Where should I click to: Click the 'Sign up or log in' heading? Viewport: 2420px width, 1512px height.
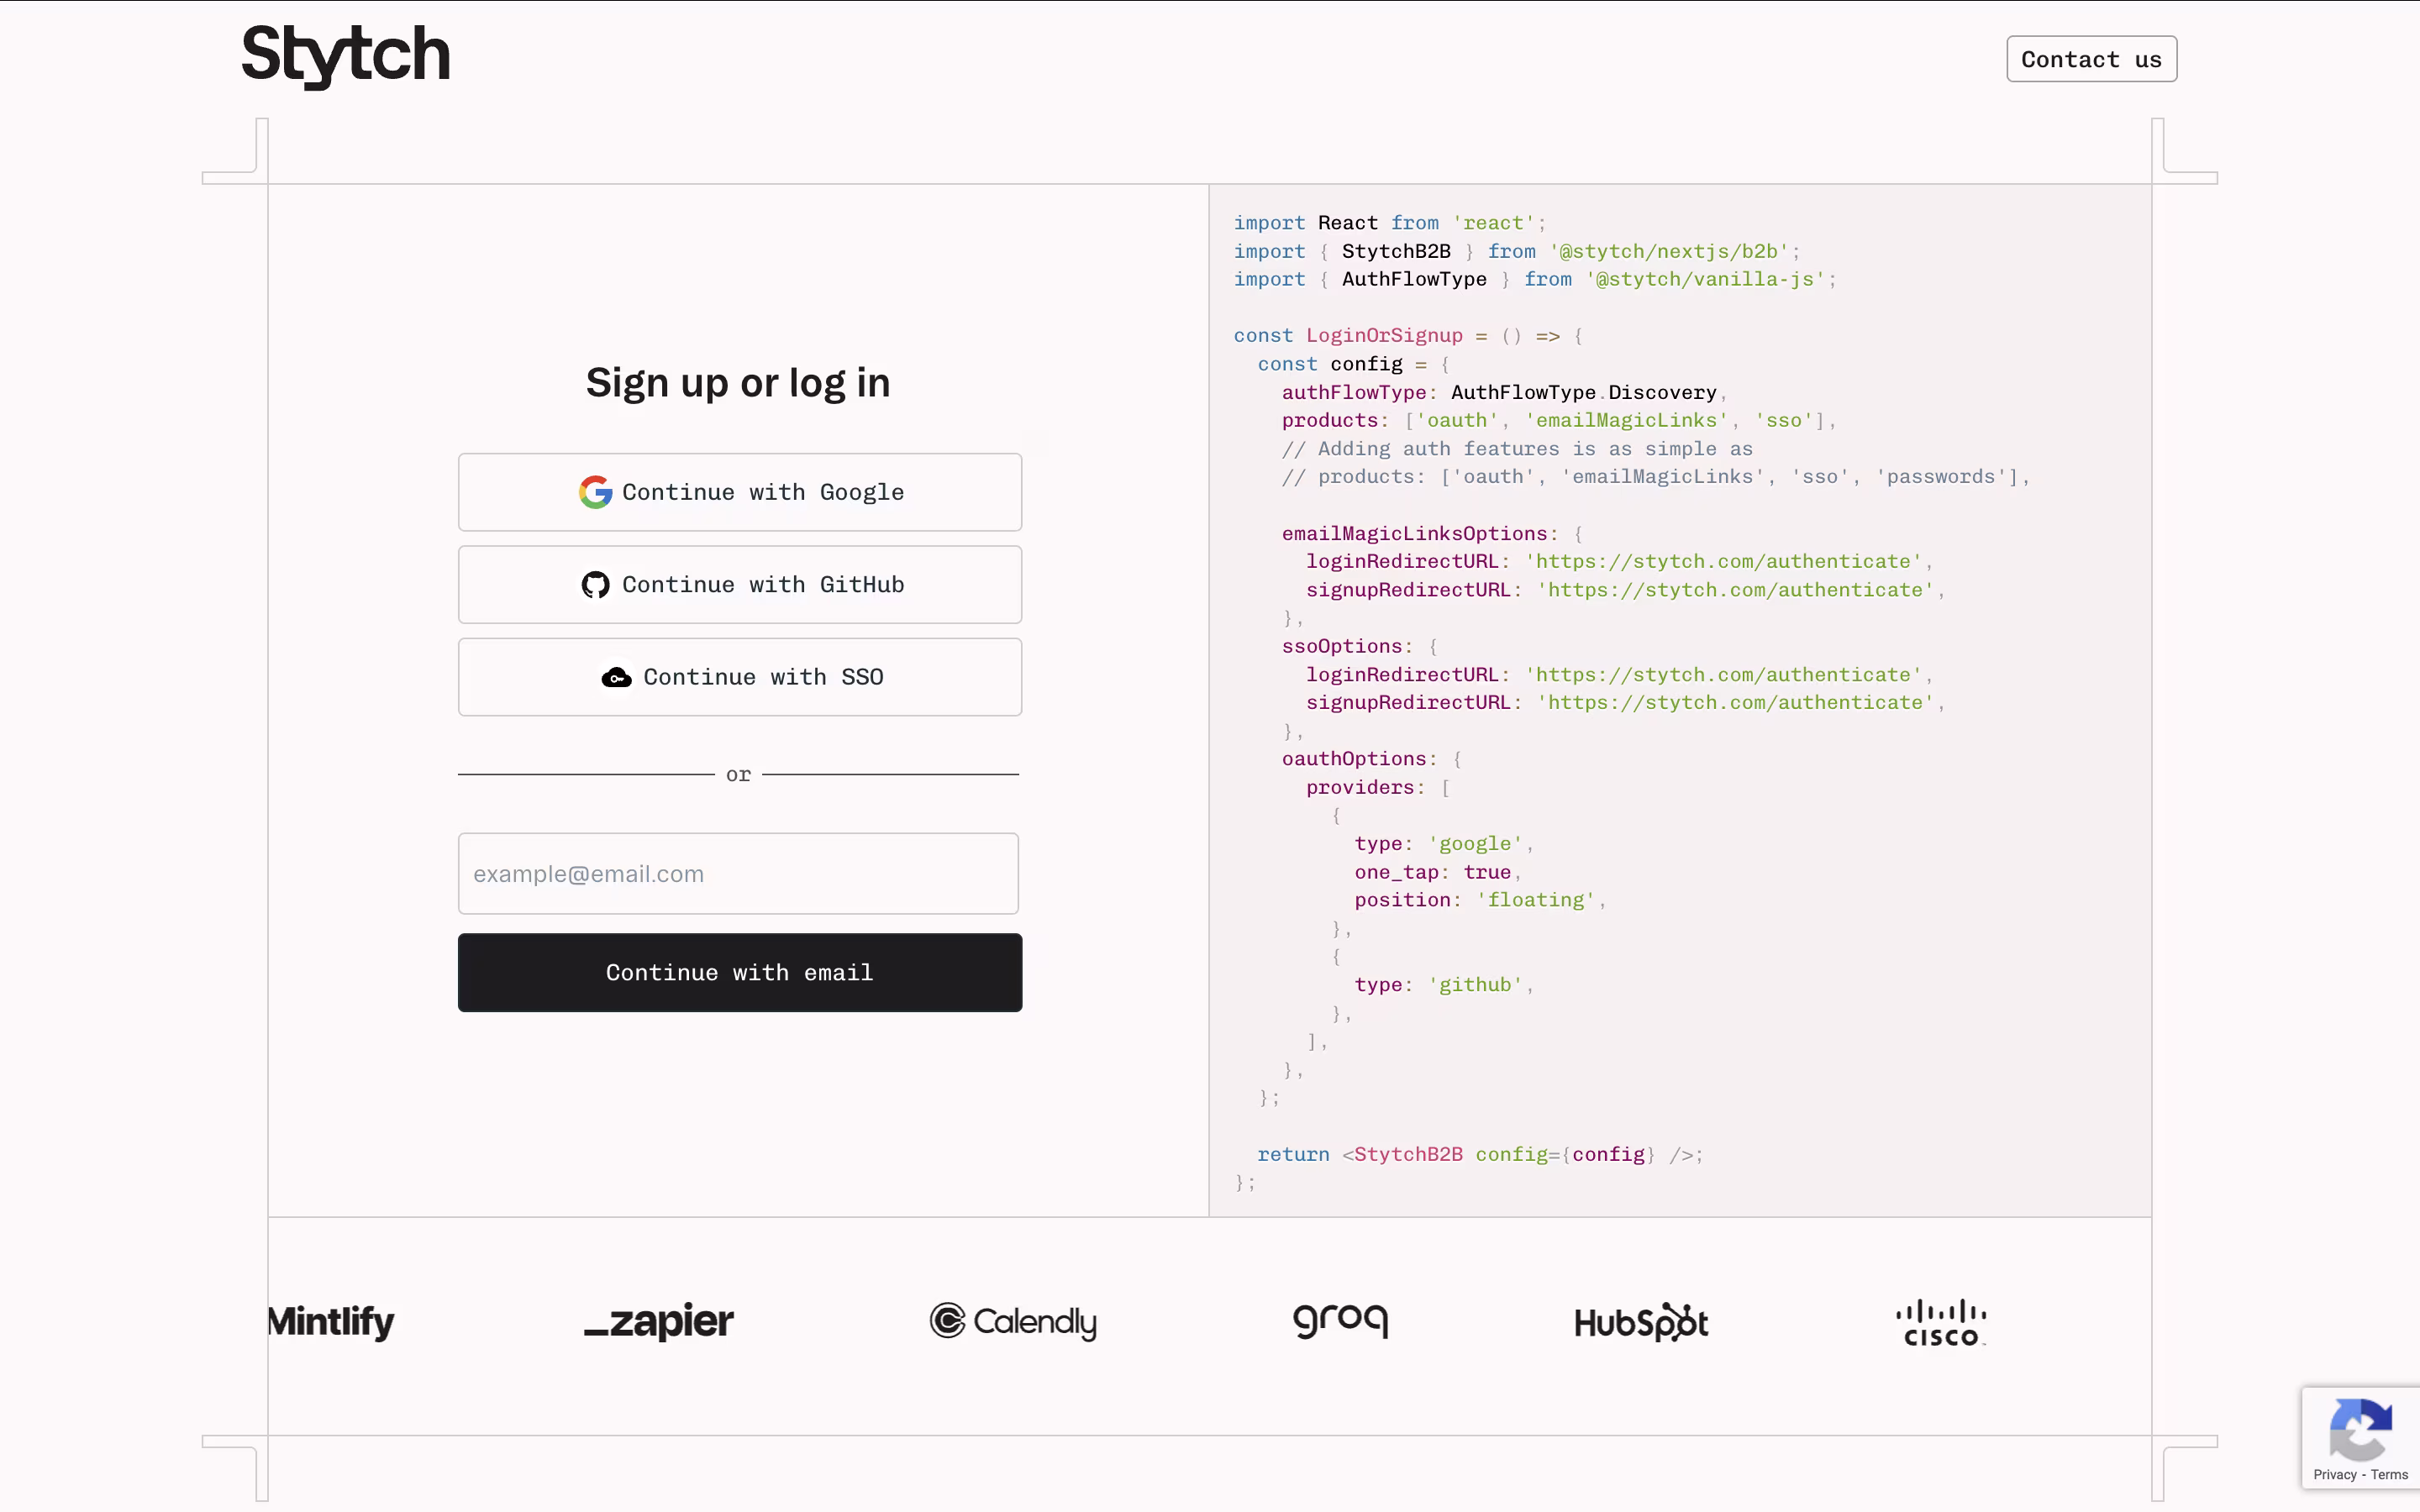coord(738,383)
